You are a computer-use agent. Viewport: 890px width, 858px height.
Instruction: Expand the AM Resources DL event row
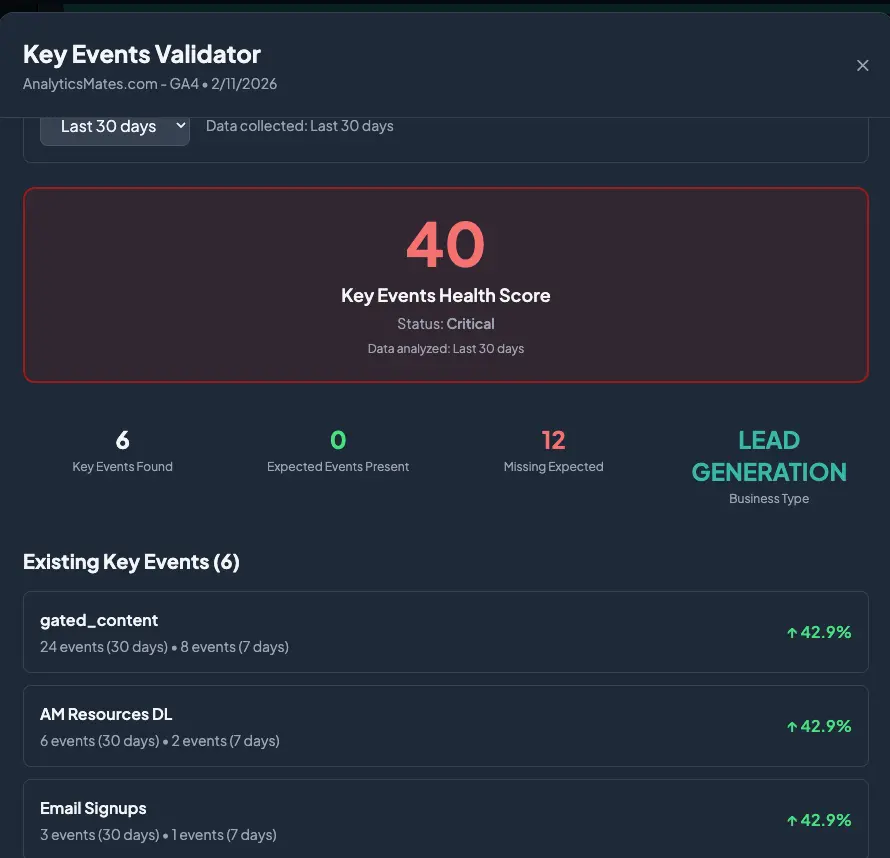[445, 725]
